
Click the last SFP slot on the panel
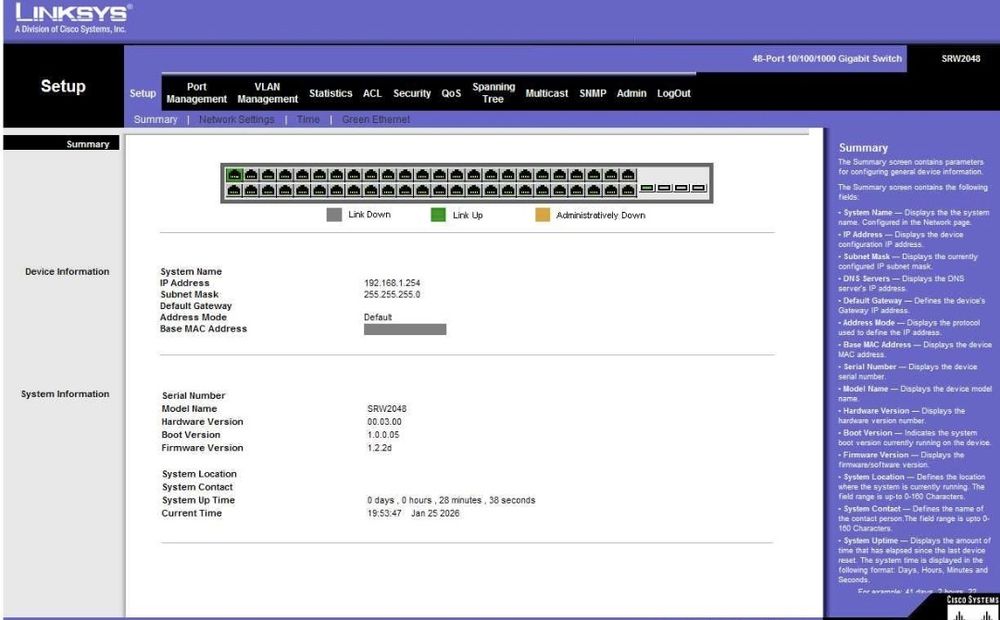pyautogui.click(x=699, y=188)
